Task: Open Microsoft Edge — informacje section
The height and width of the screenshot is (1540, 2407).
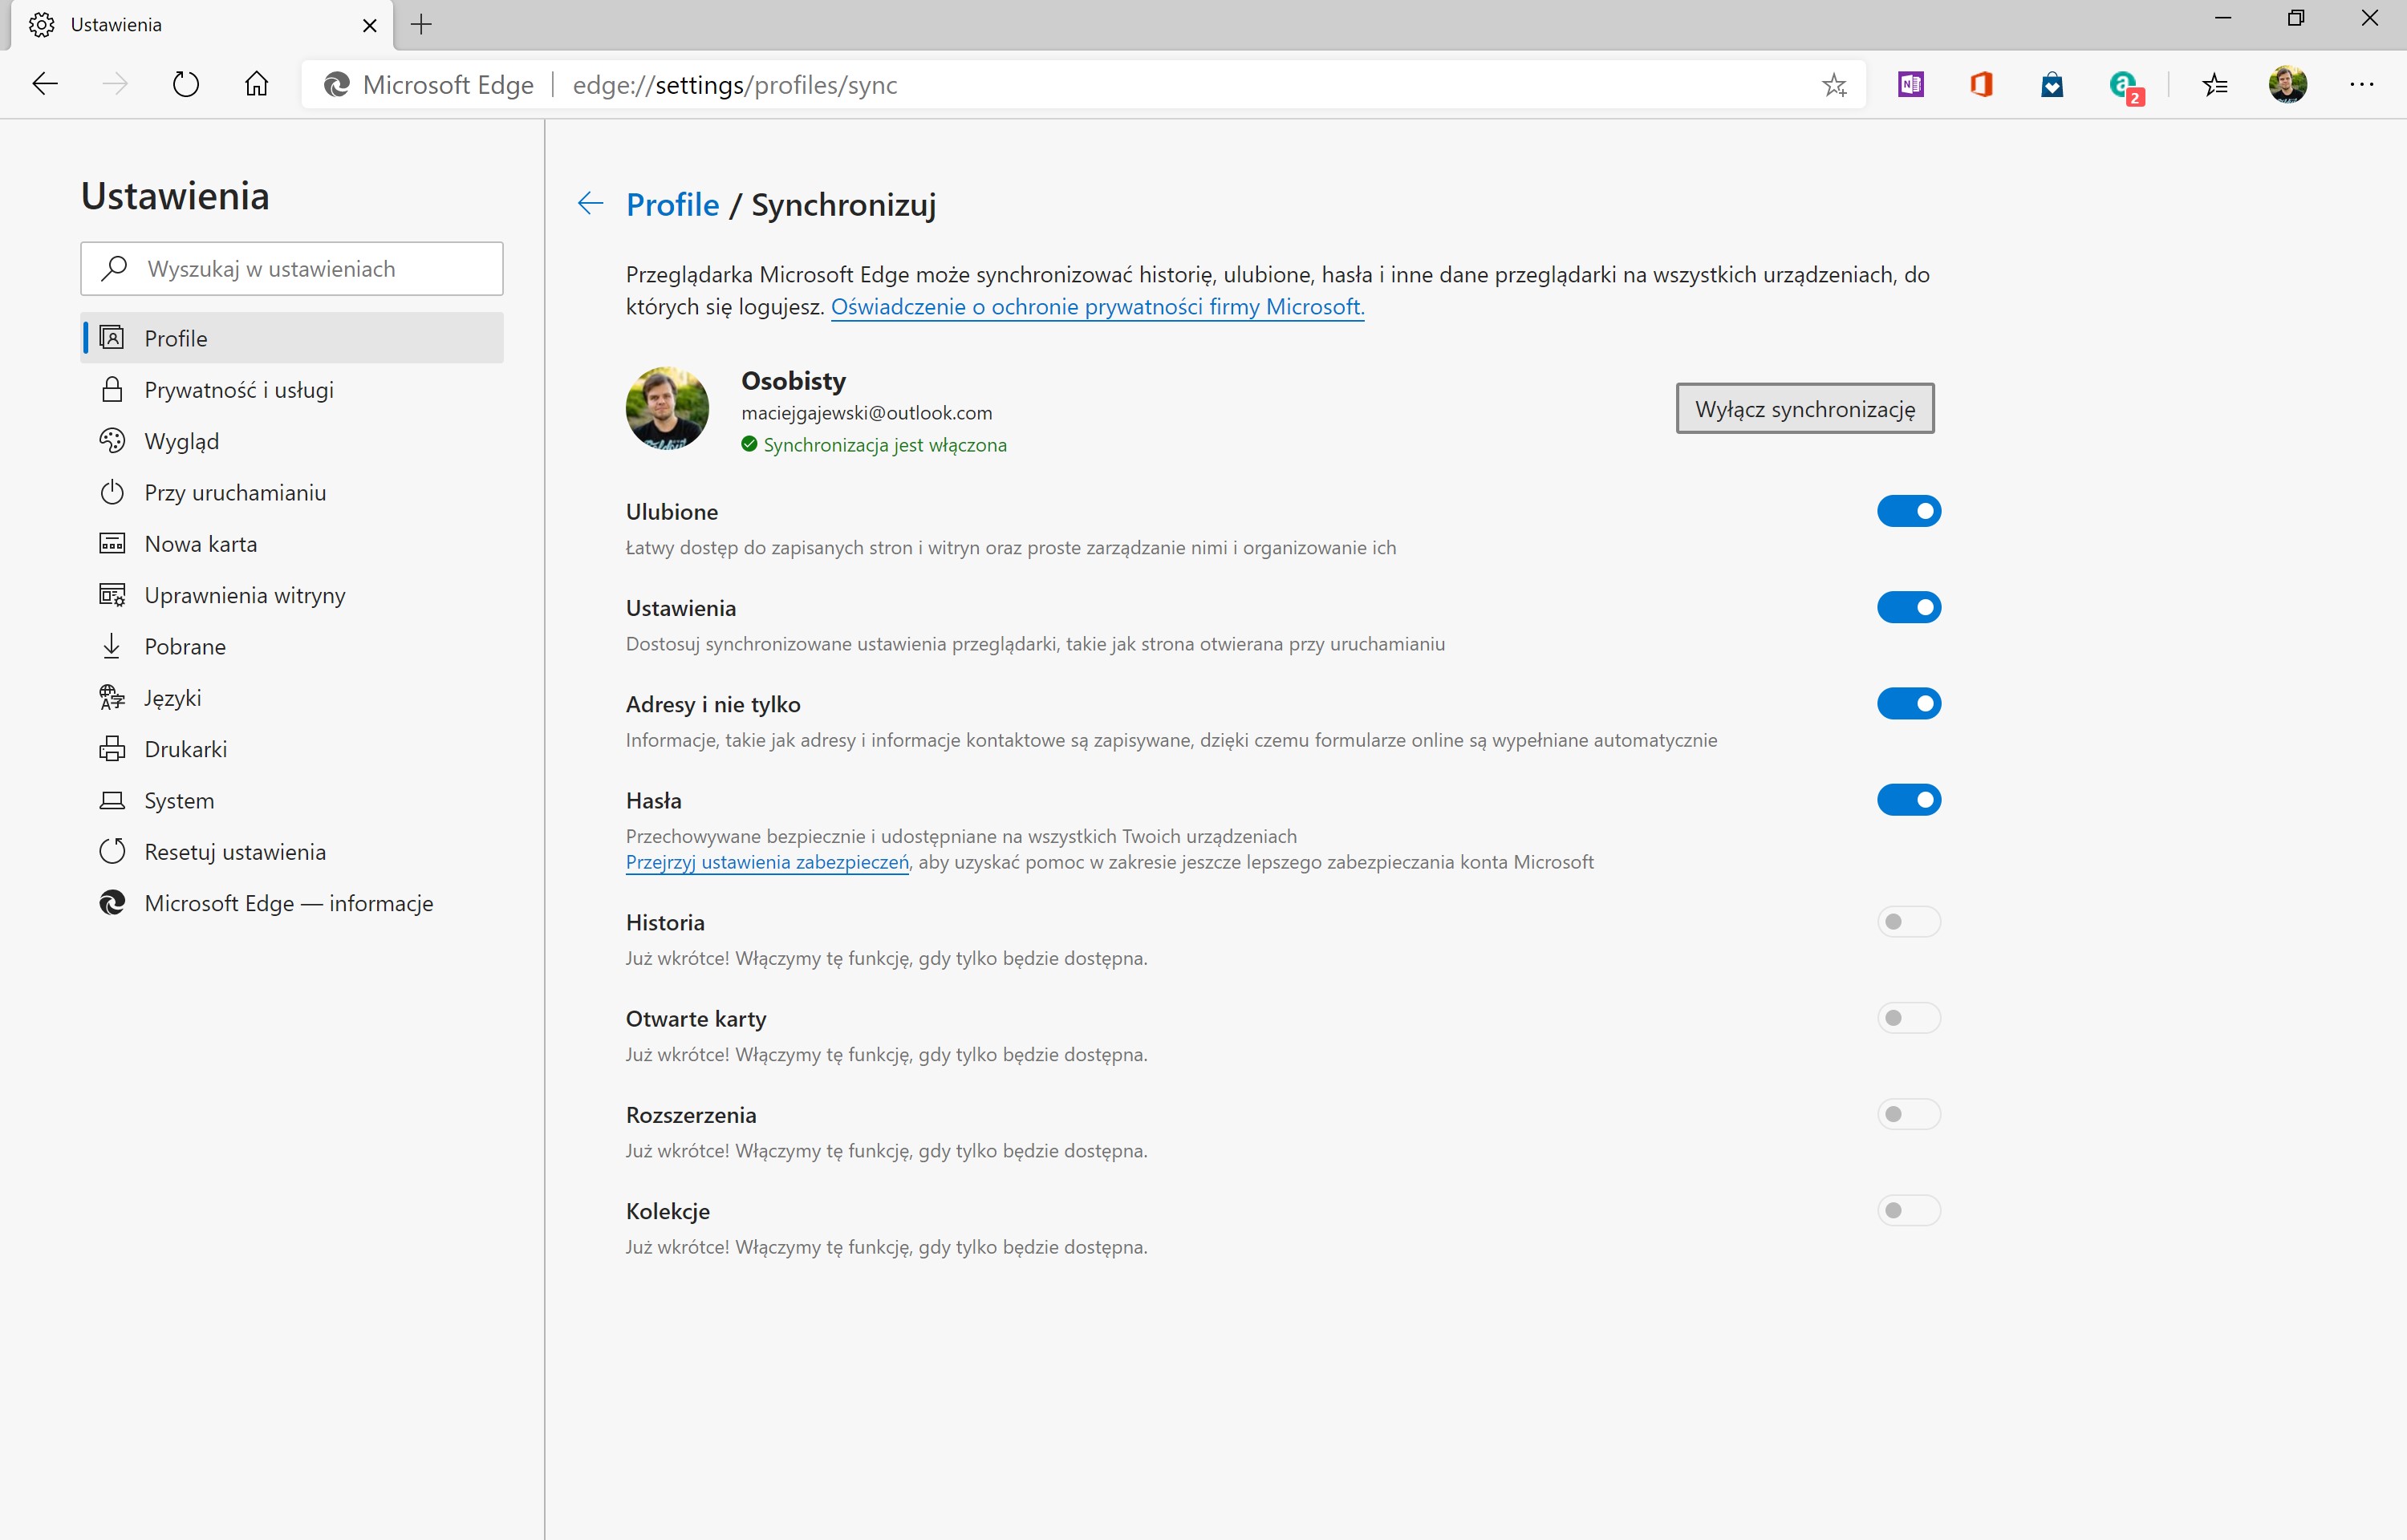Action: (x=292, y=903)
